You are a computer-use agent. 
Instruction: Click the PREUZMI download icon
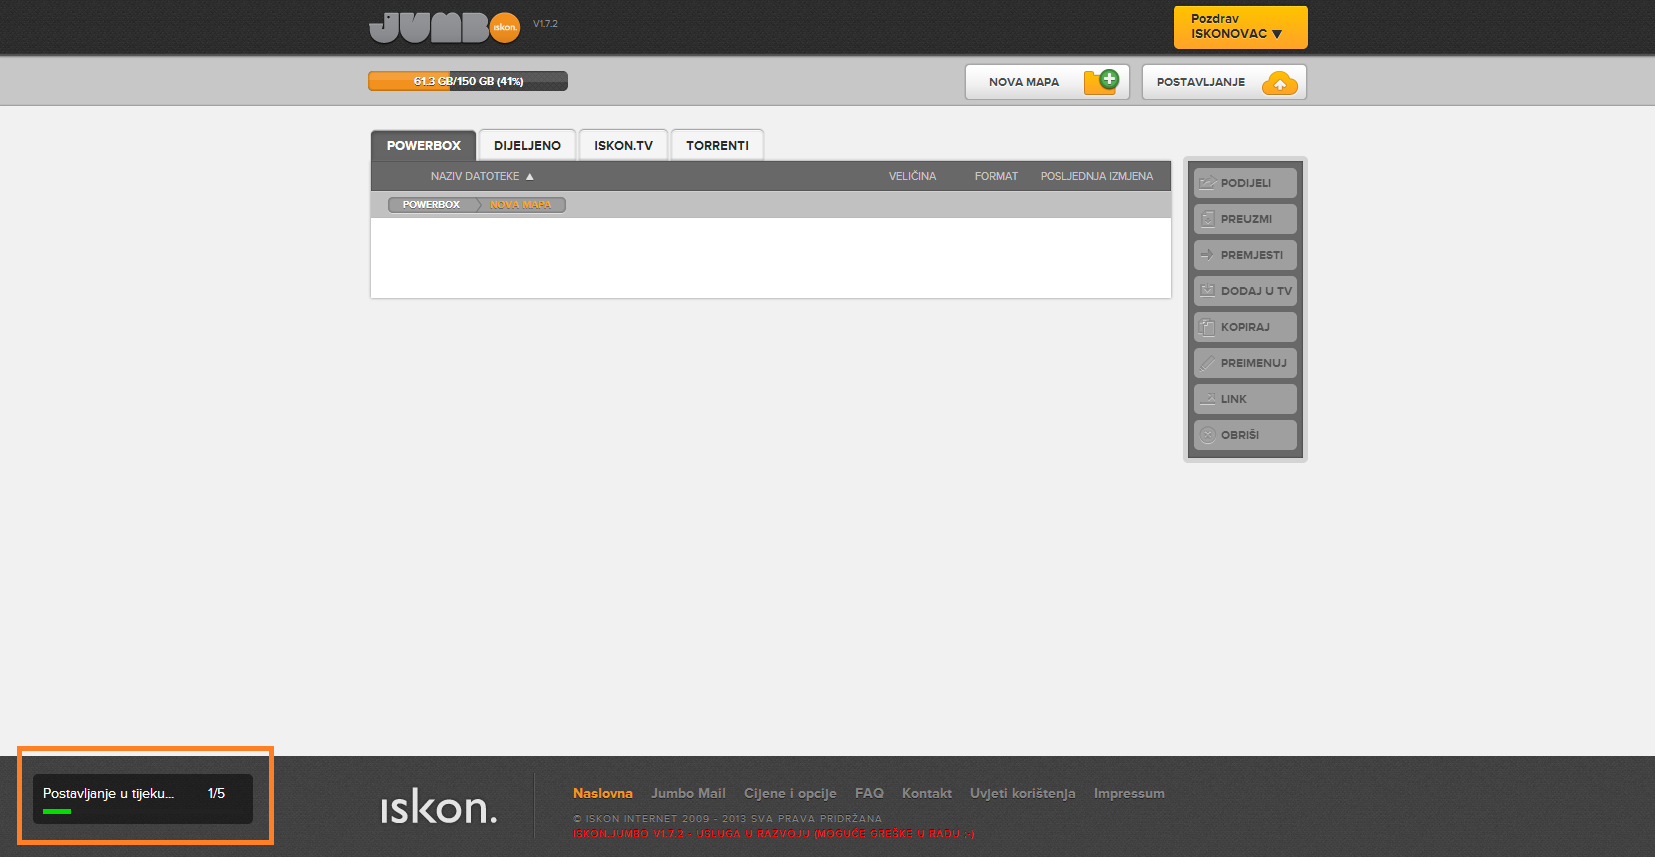click(x=1208, y=219)
